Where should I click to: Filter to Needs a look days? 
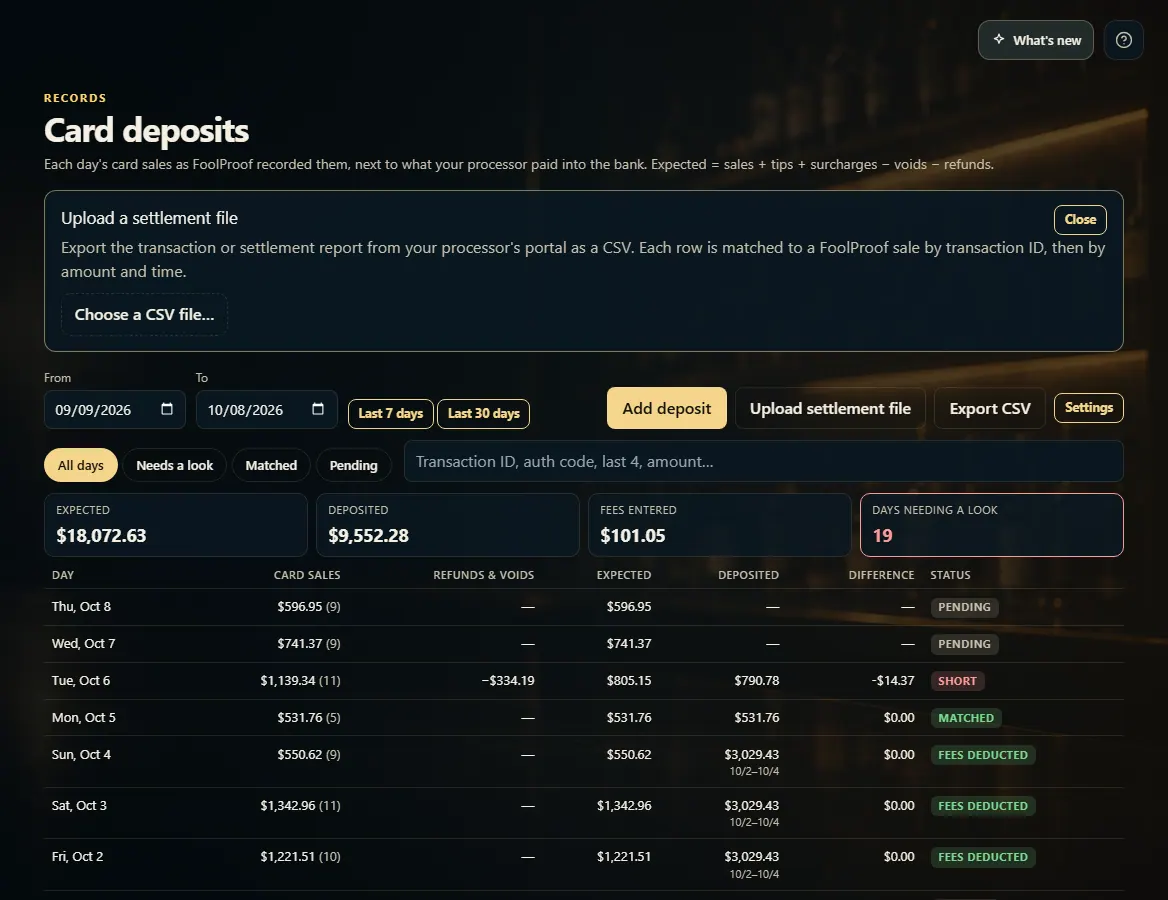point(174,465)
